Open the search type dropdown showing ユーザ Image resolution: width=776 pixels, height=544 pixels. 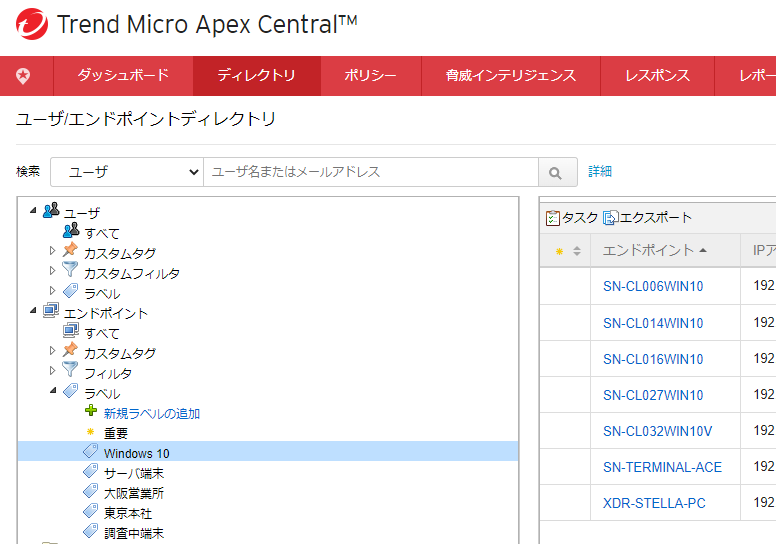coord(127,172)
